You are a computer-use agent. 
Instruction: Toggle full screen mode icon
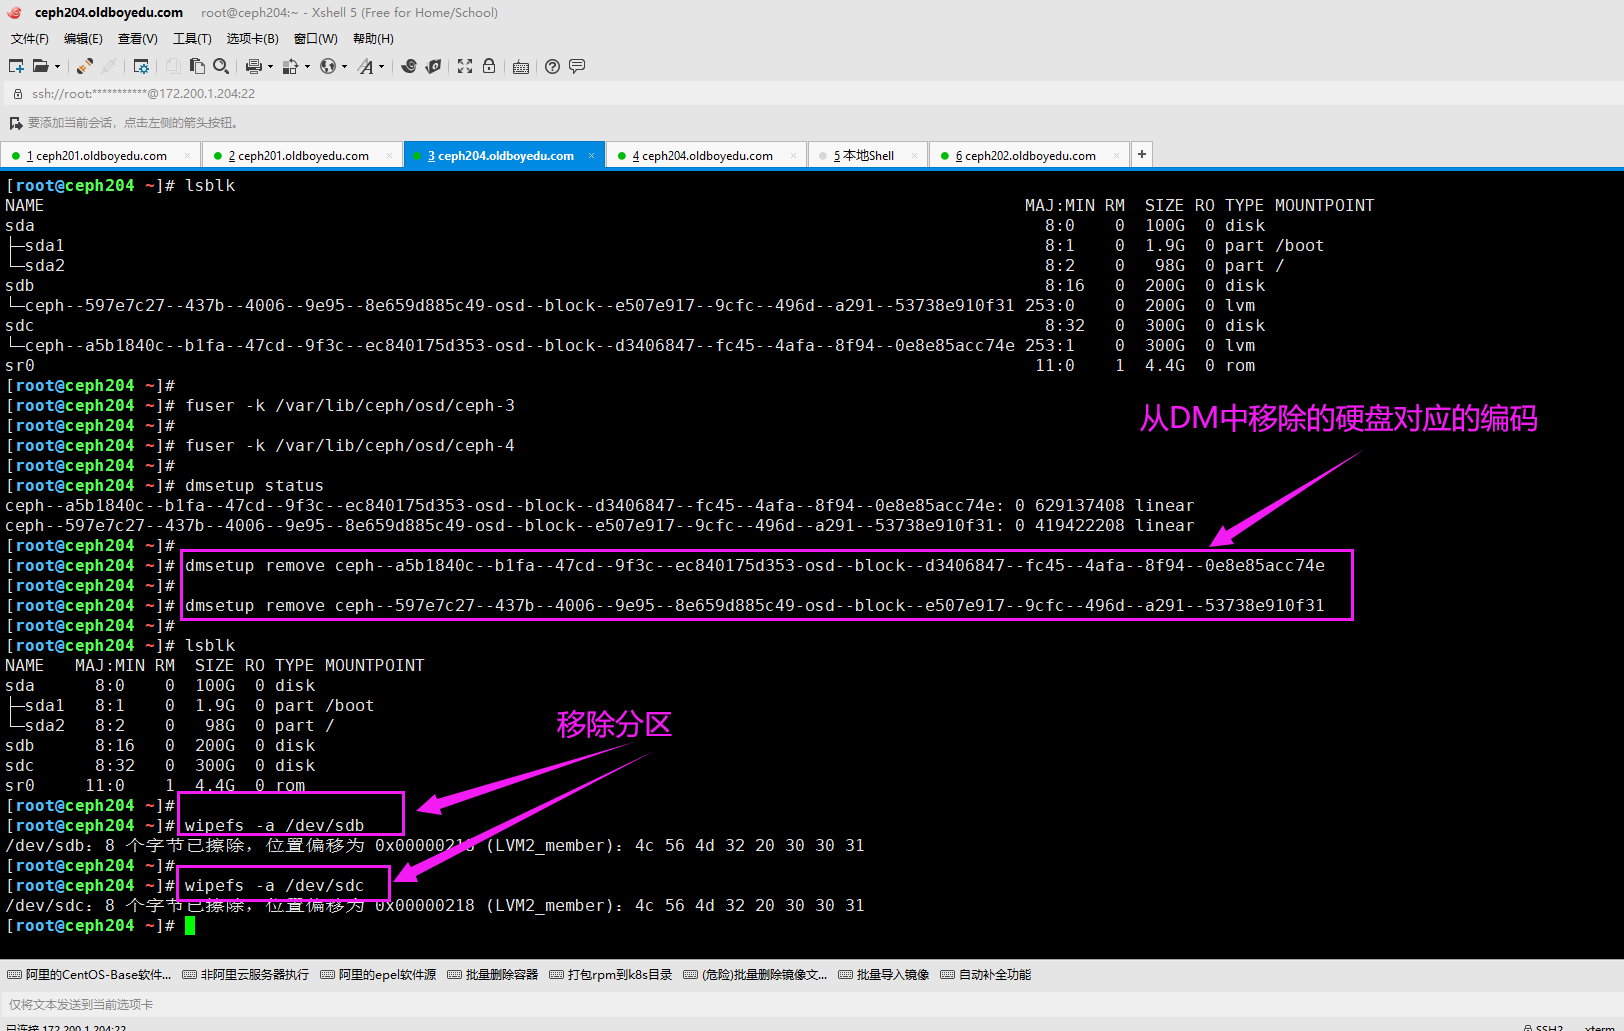tap(465, 66)
